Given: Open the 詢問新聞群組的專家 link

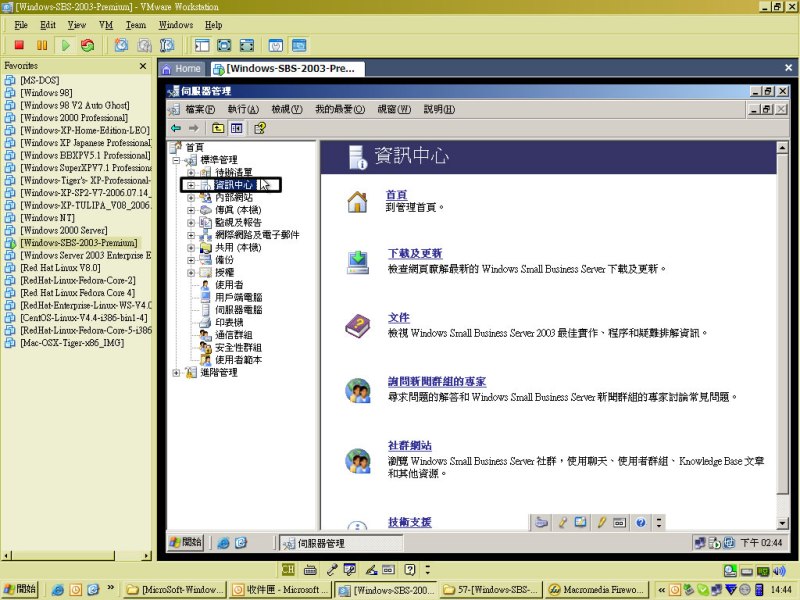Looking at the screenshot, I should (x=437, y=382).
